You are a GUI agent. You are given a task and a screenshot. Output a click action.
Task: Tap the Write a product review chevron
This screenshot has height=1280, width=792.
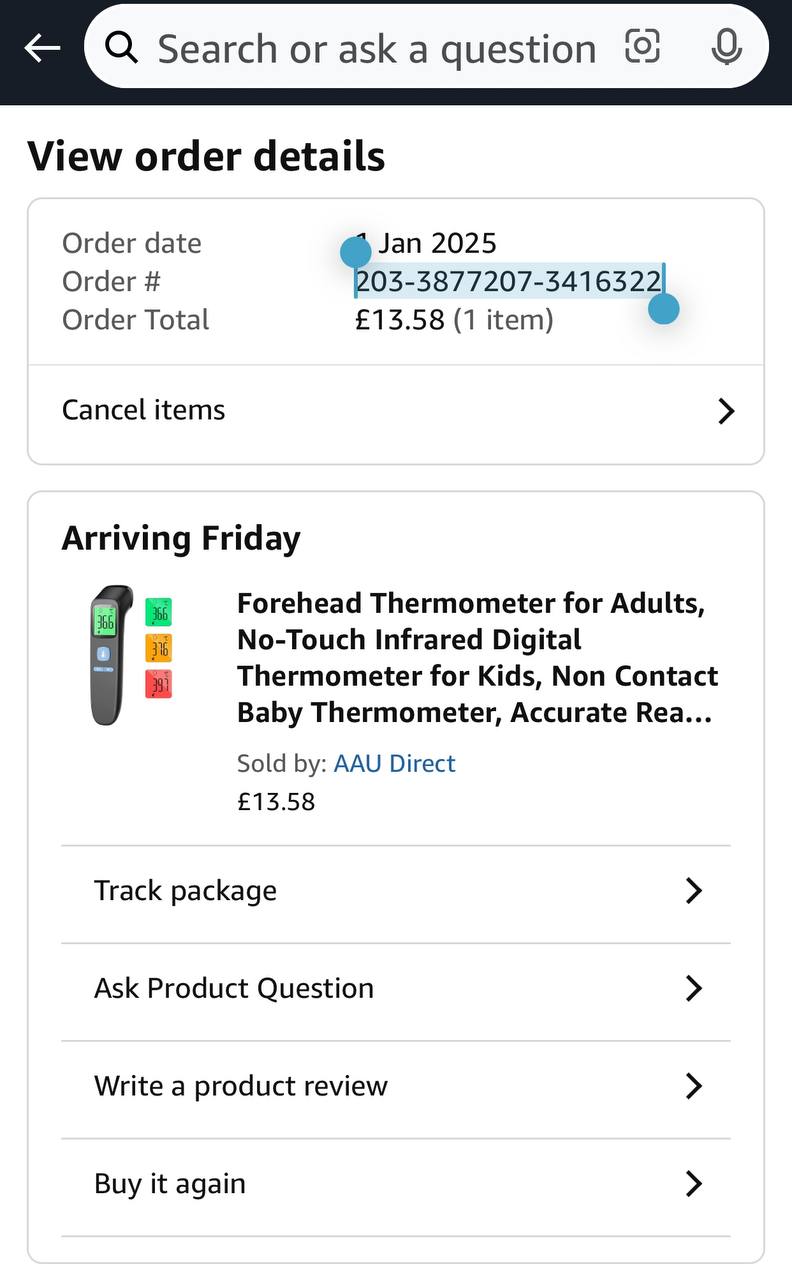[x=694, y=1086]
